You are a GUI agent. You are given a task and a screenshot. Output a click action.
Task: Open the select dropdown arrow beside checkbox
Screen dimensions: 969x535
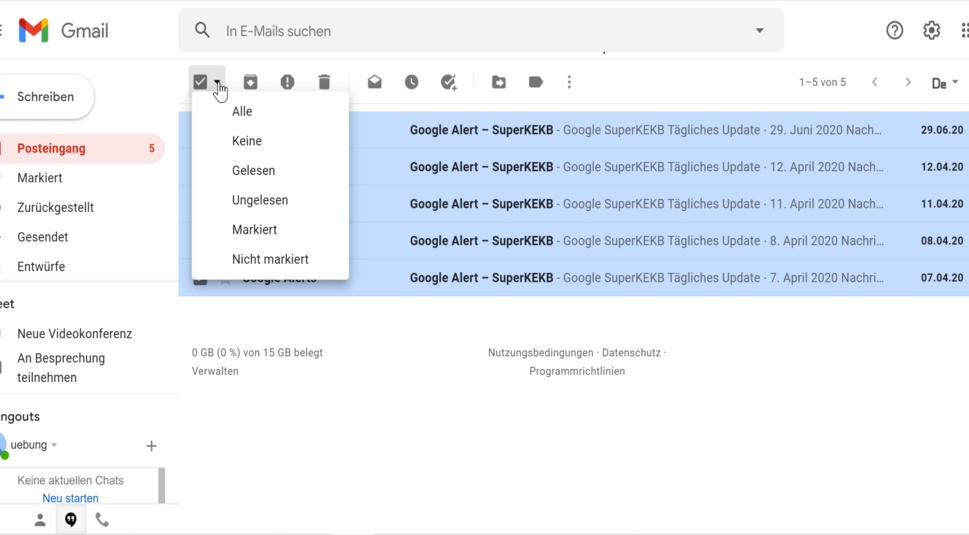click(218, 82)
